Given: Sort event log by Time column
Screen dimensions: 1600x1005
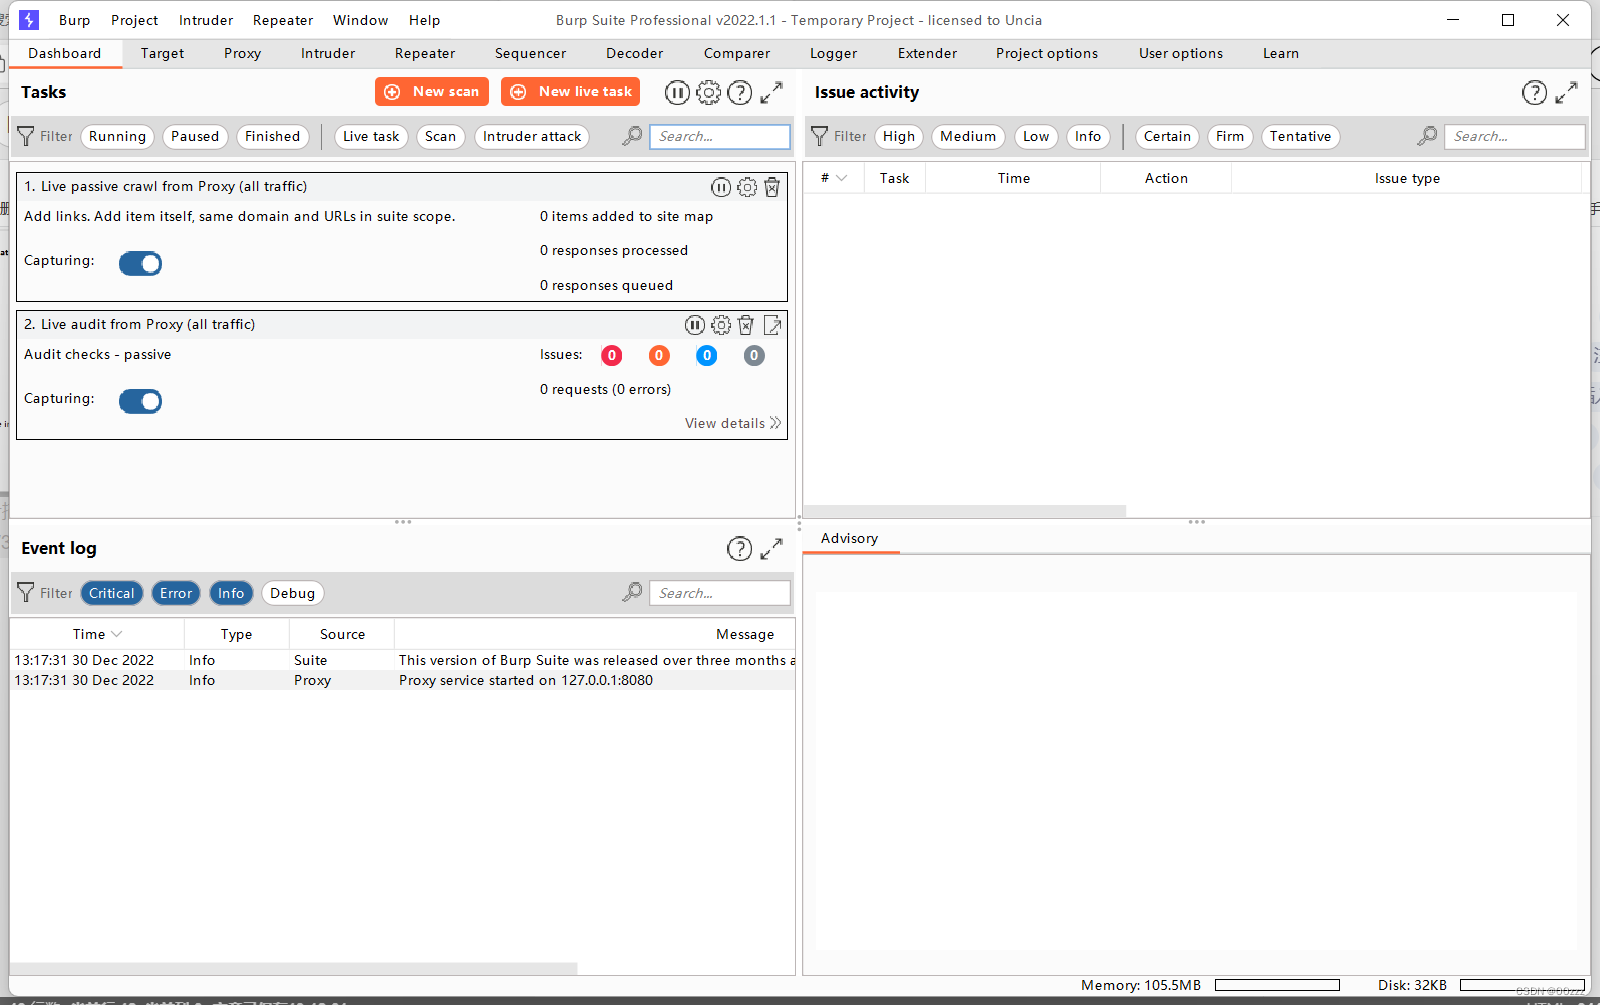Looking at the screenshot, I should 97,634.
